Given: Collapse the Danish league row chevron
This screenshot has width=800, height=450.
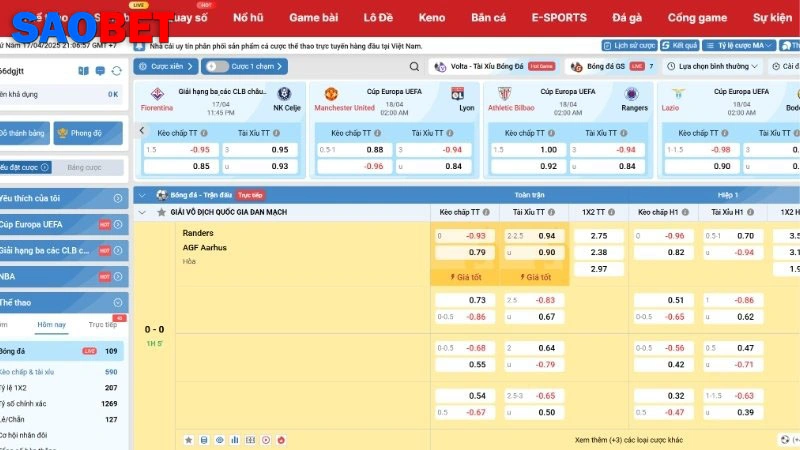Looking at the screenshot, I should point(142,212).
